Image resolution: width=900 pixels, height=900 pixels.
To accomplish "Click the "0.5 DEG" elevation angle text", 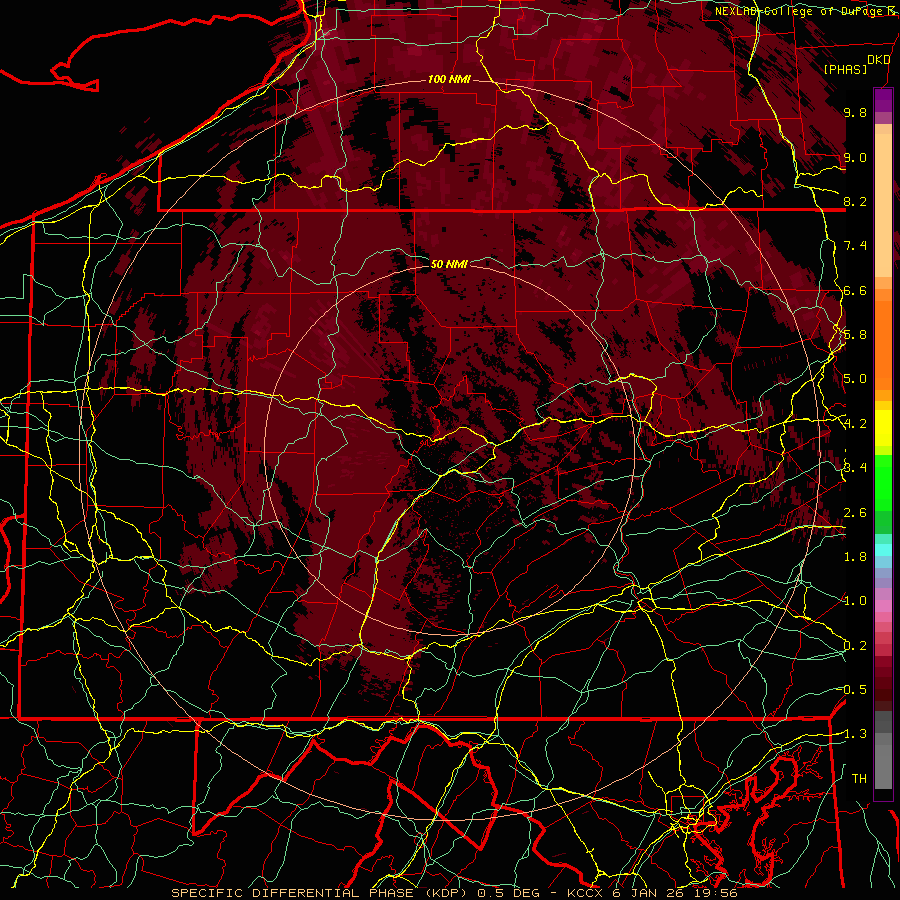I will click(511, 893).
